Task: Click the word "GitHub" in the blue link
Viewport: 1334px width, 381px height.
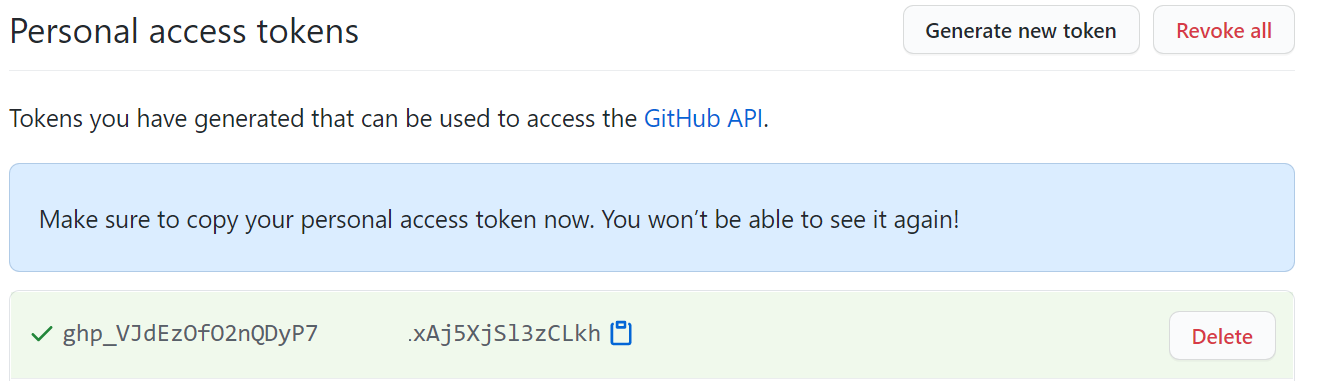Action: pyautogui.click(x=682, y=119)
